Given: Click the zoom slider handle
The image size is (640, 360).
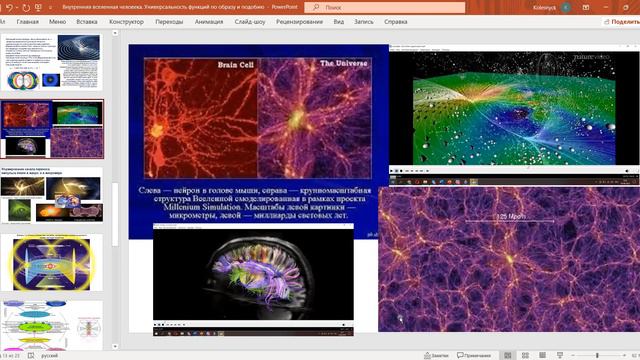Looking at the screenshot, I should click(x=597, y=356).
